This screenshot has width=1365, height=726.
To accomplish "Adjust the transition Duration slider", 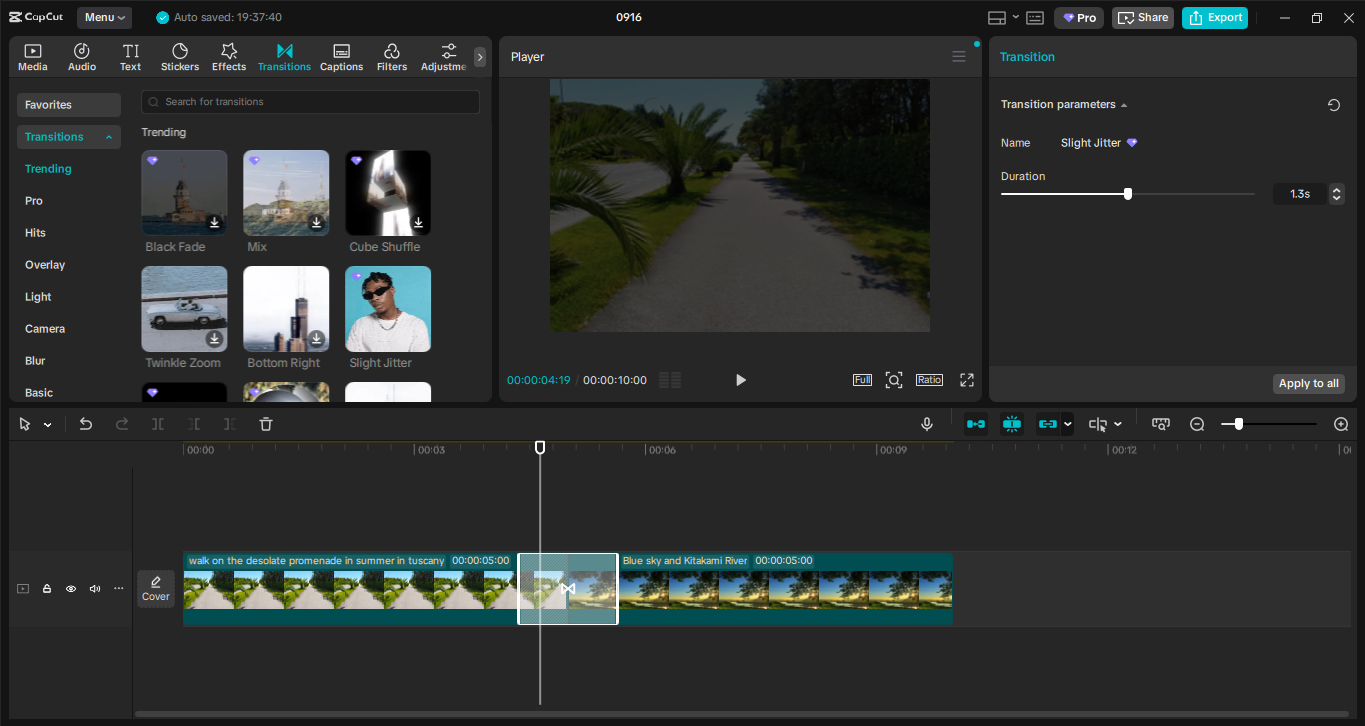I will [1129, 193].
